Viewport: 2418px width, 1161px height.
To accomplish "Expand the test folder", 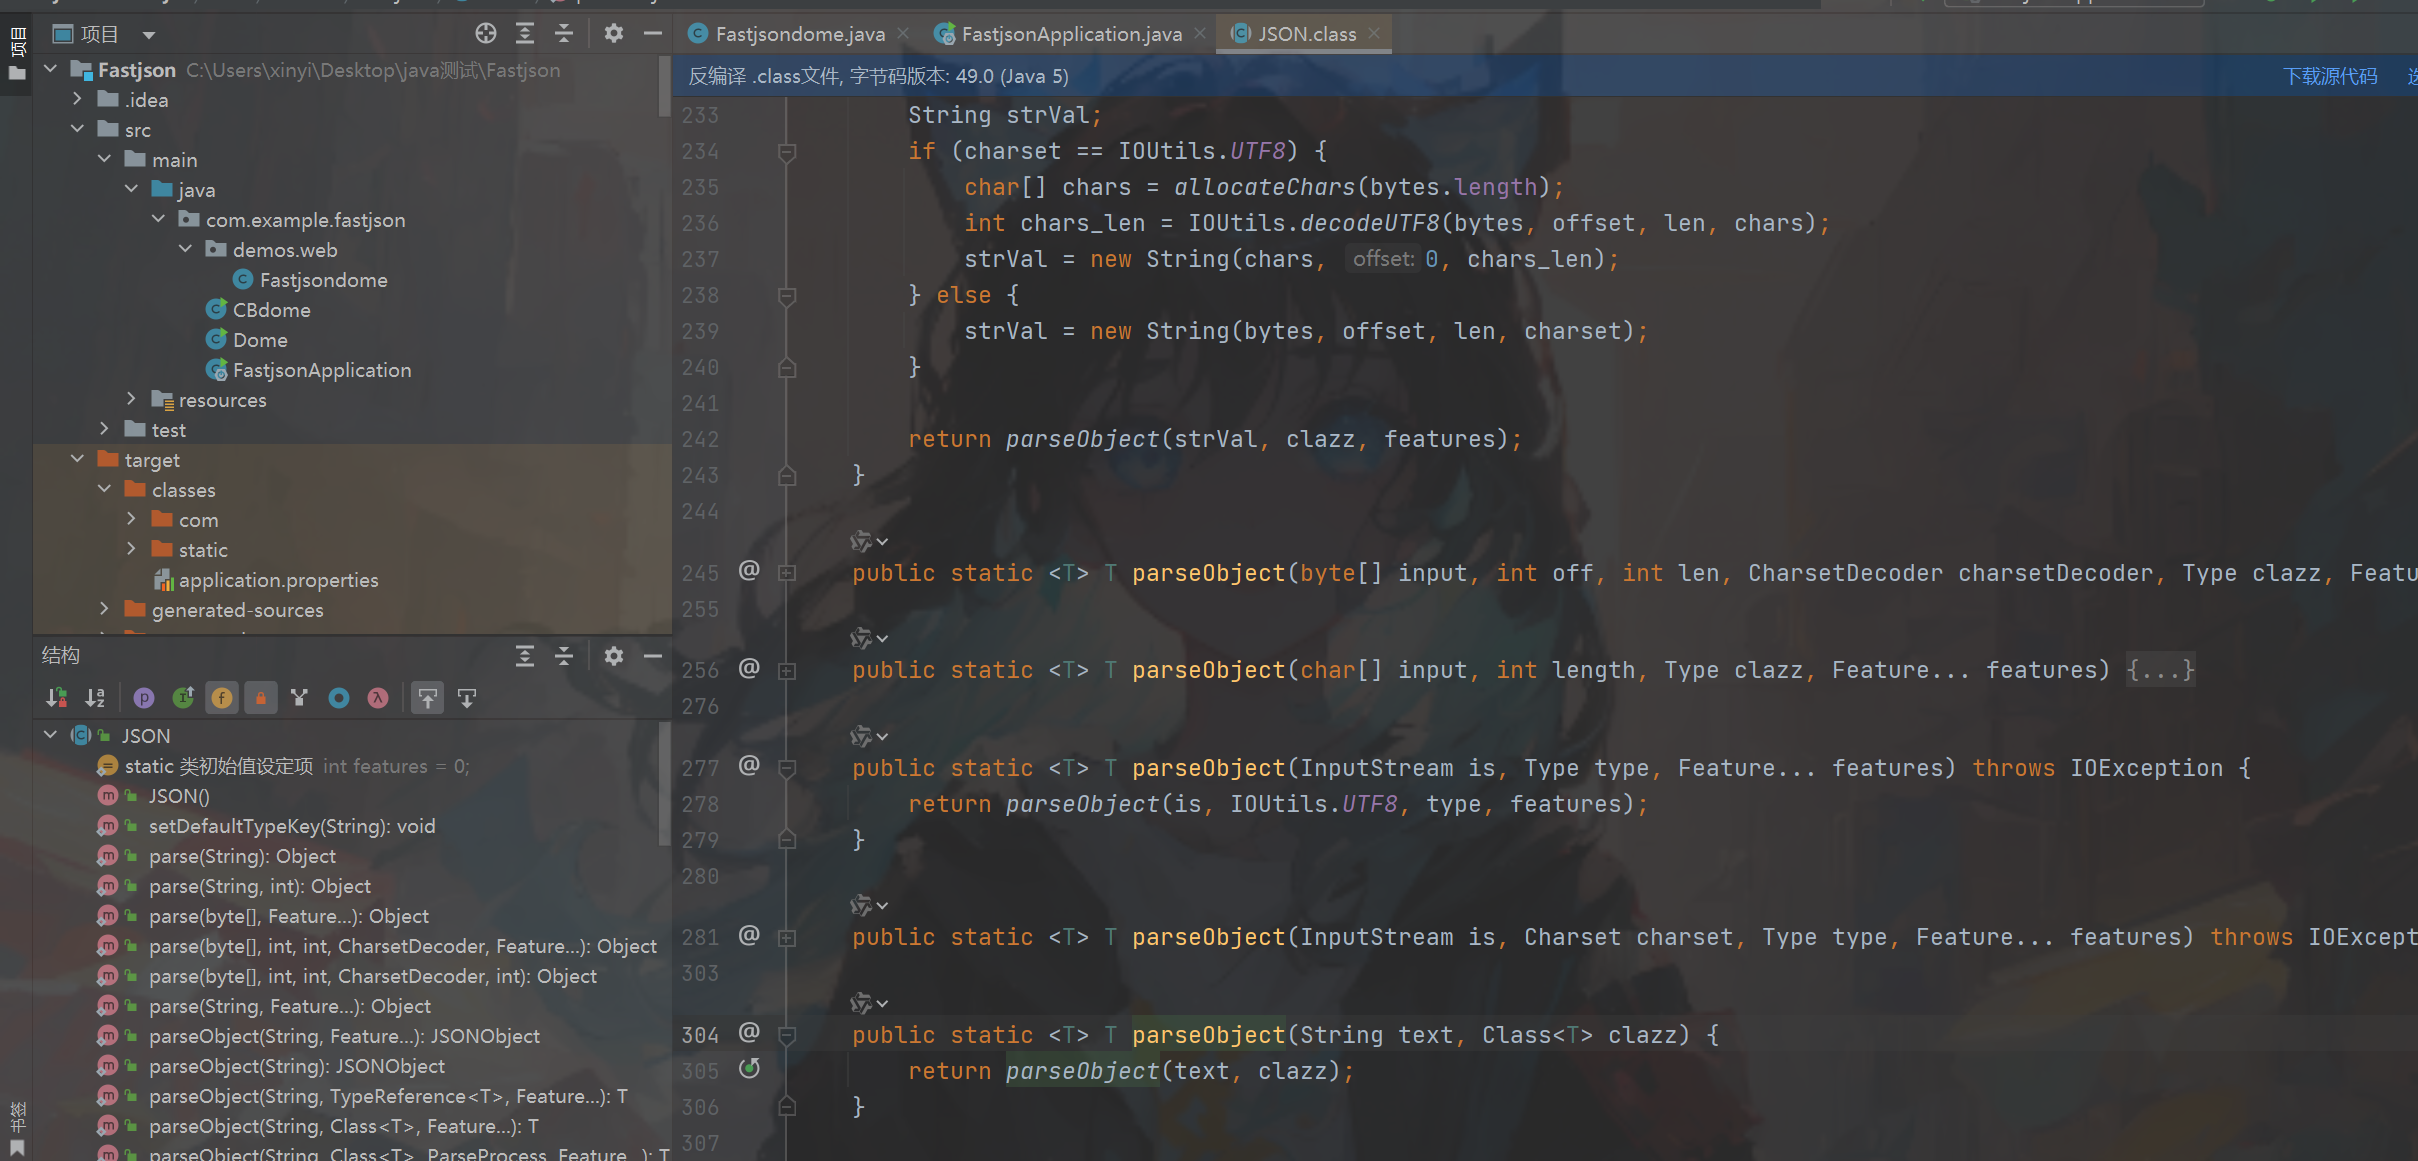I will click(105, 429).
